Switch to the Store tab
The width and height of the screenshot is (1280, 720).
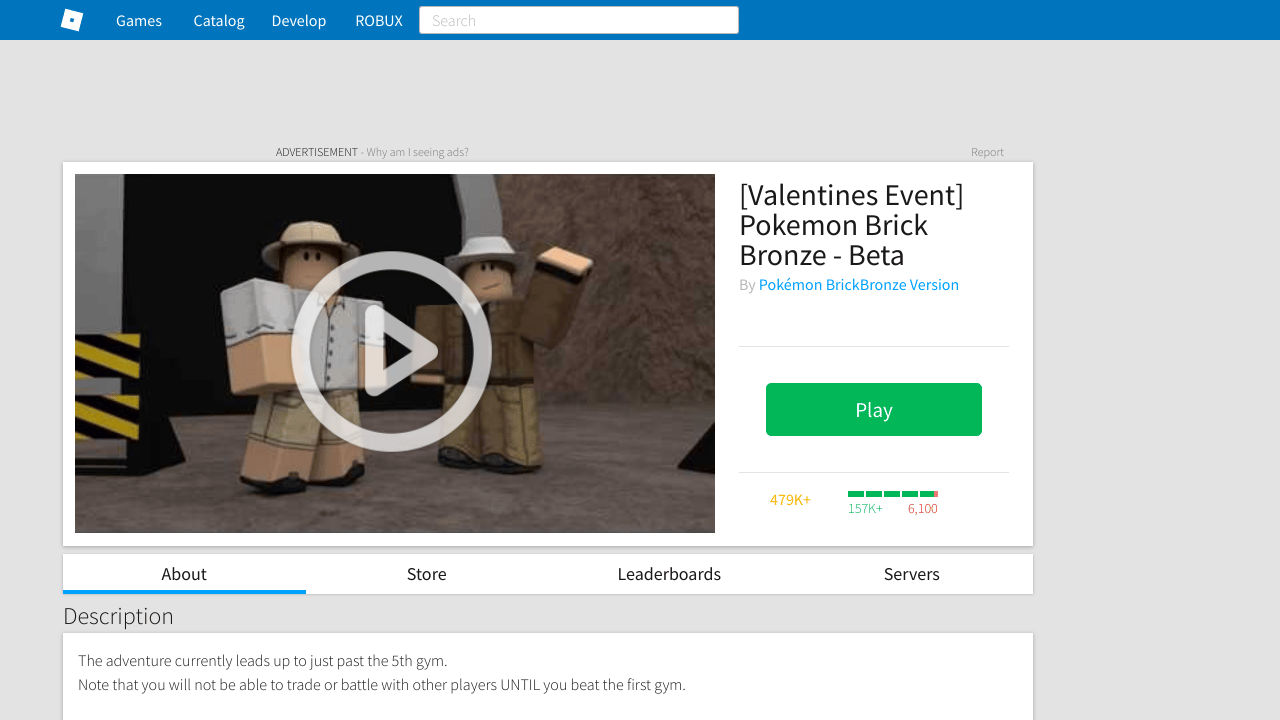pyautogui.click(x=427, y=574)
